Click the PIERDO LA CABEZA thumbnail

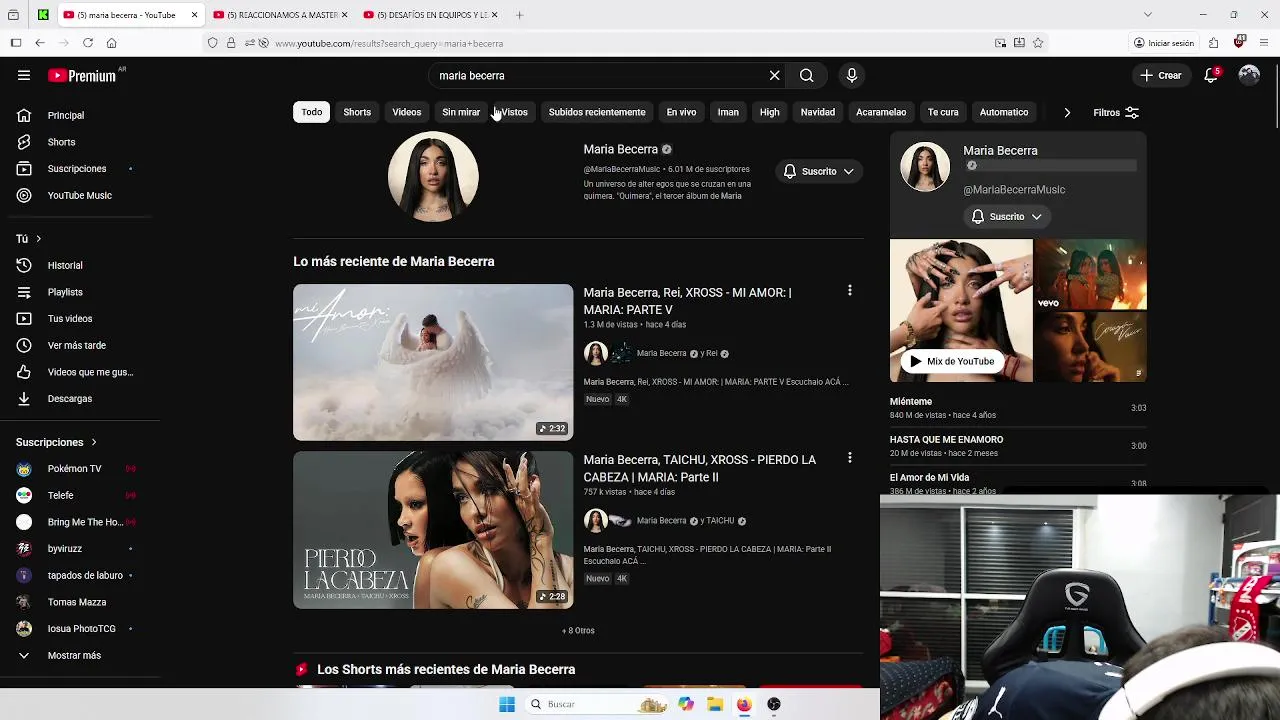point(433,530)
